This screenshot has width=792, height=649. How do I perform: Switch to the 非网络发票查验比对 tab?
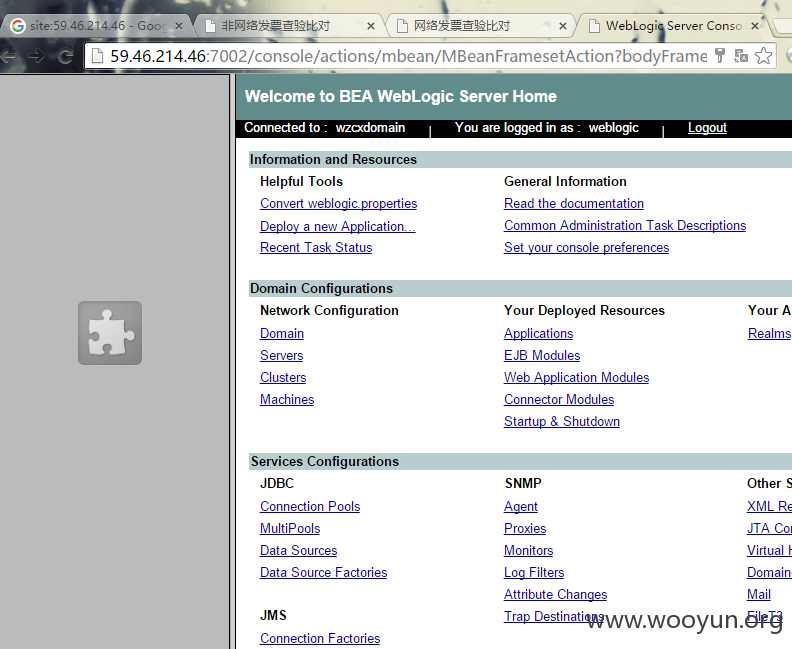290,26
